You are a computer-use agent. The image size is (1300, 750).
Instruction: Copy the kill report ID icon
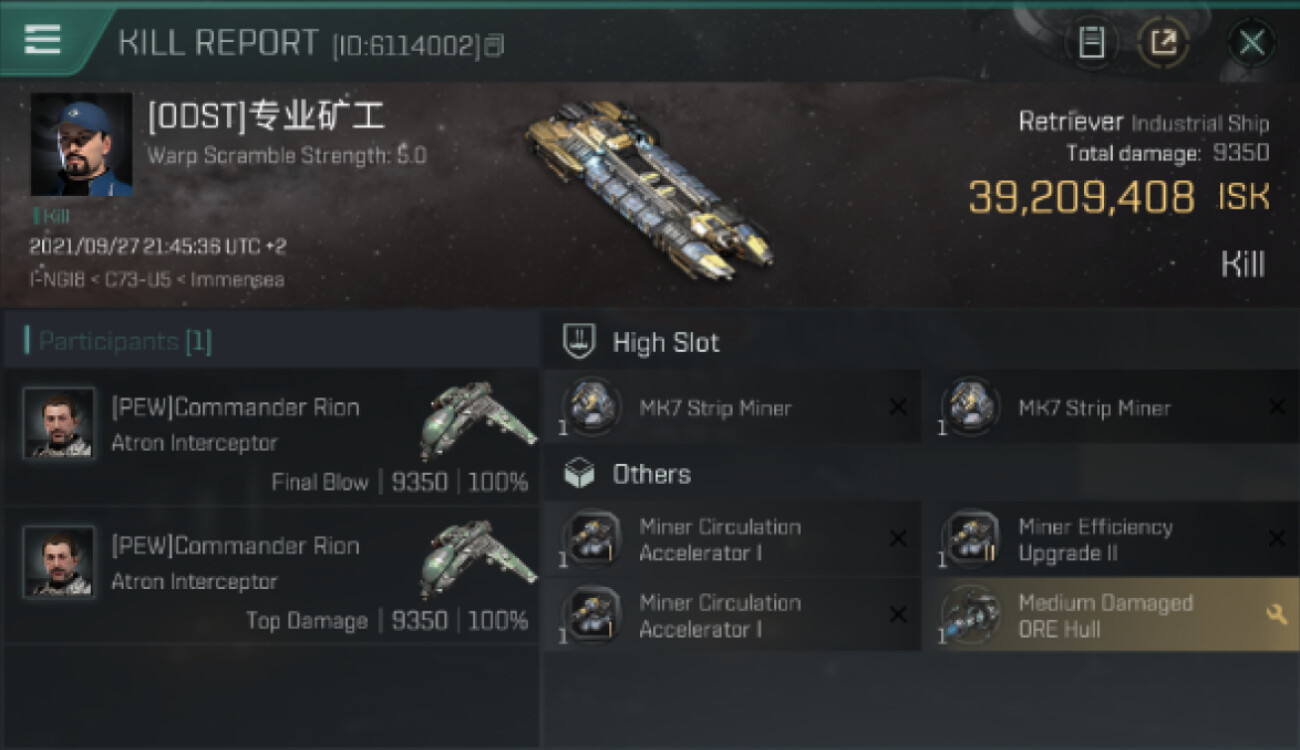[495, 45]
